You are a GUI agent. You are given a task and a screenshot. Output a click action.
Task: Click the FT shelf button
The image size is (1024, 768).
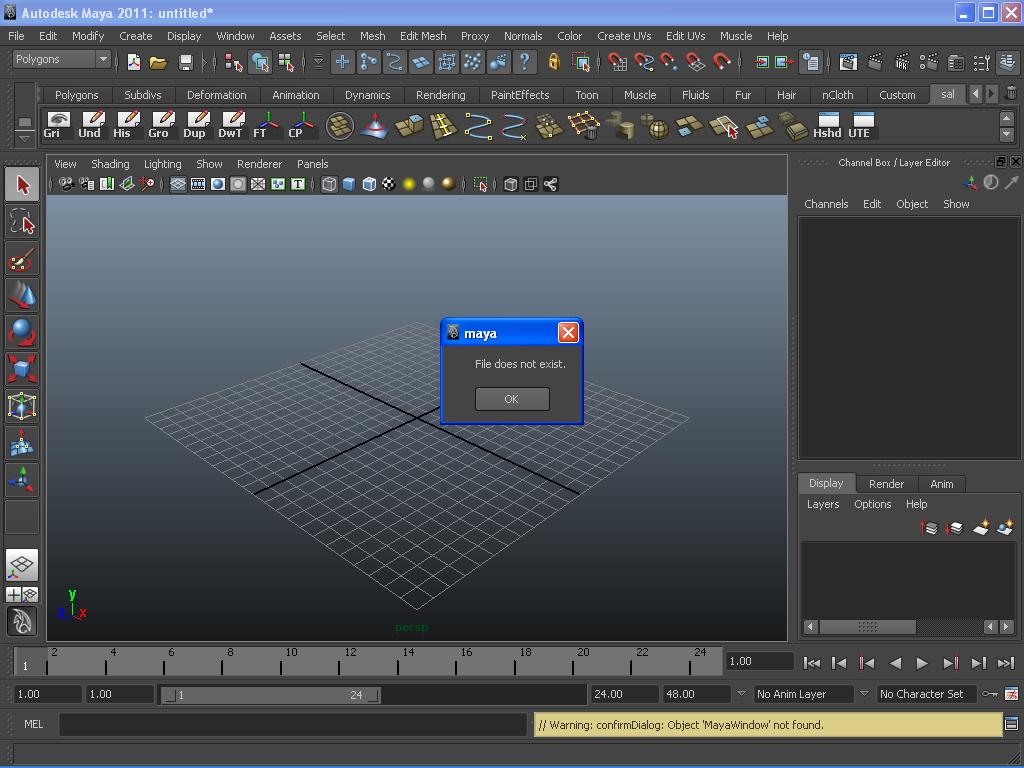(267, 125)
